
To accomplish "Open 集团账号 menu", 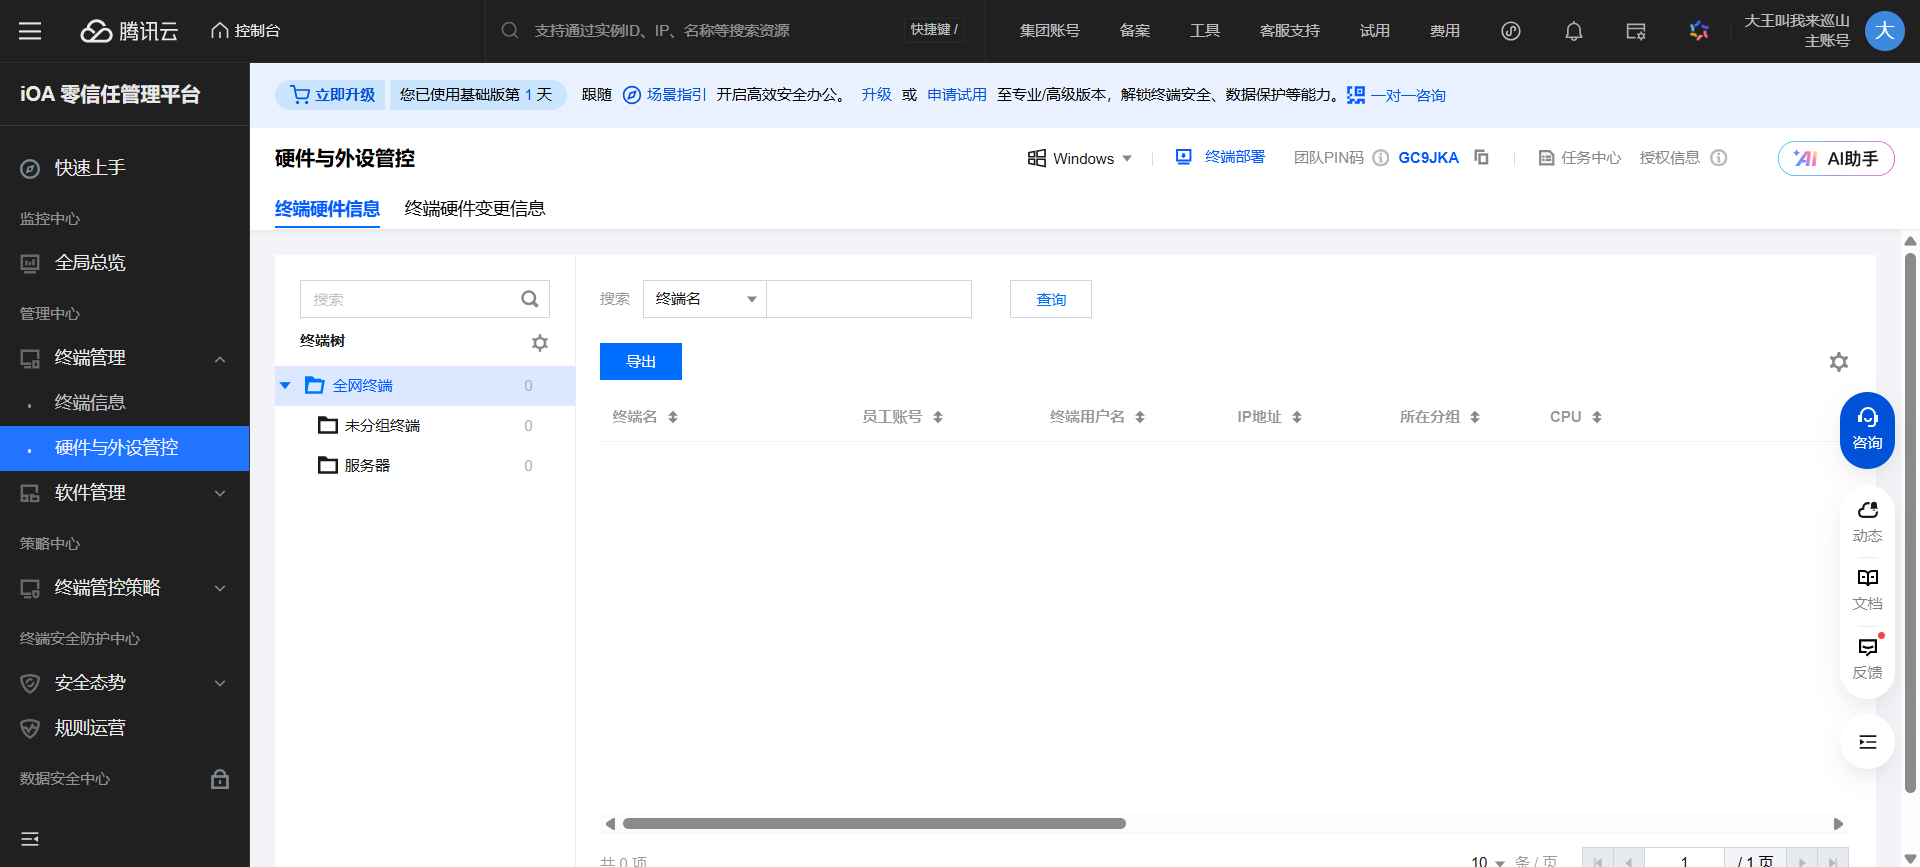I will pos(1049,31).
